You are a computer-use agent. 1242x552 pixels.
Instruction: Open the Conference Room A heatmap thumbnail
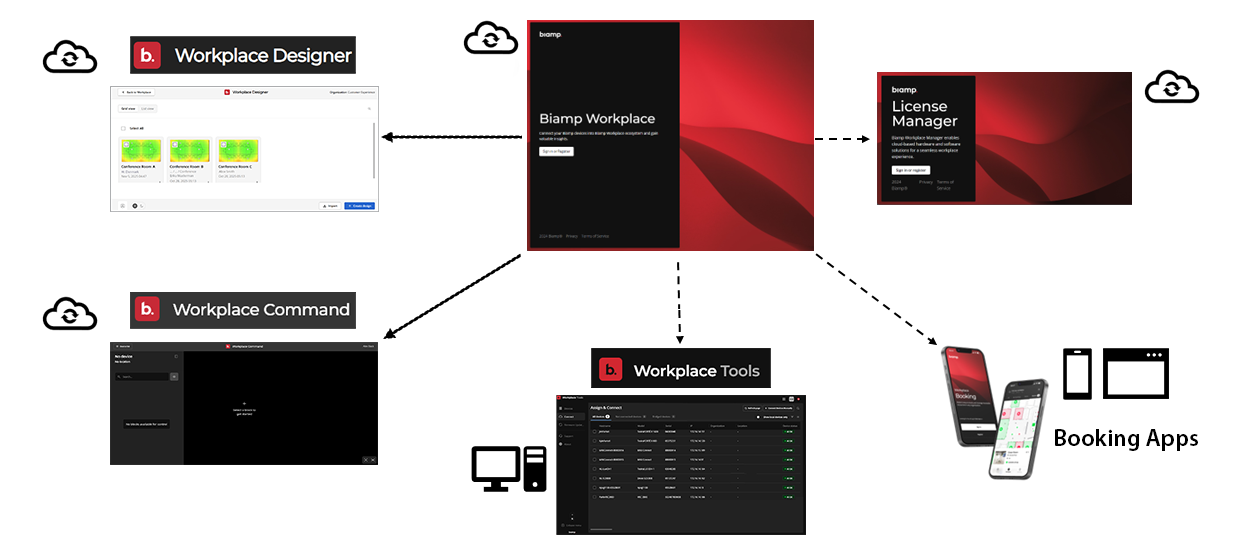tap(141, 151)
